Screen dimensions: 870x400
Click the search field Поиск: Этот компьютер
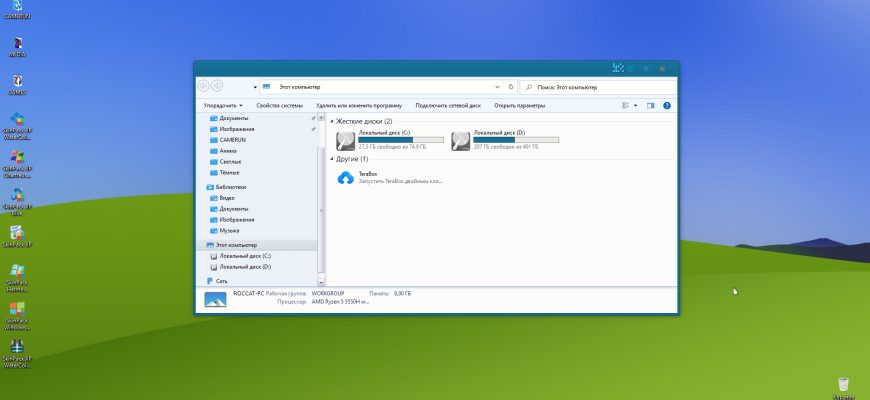point(599,87)
